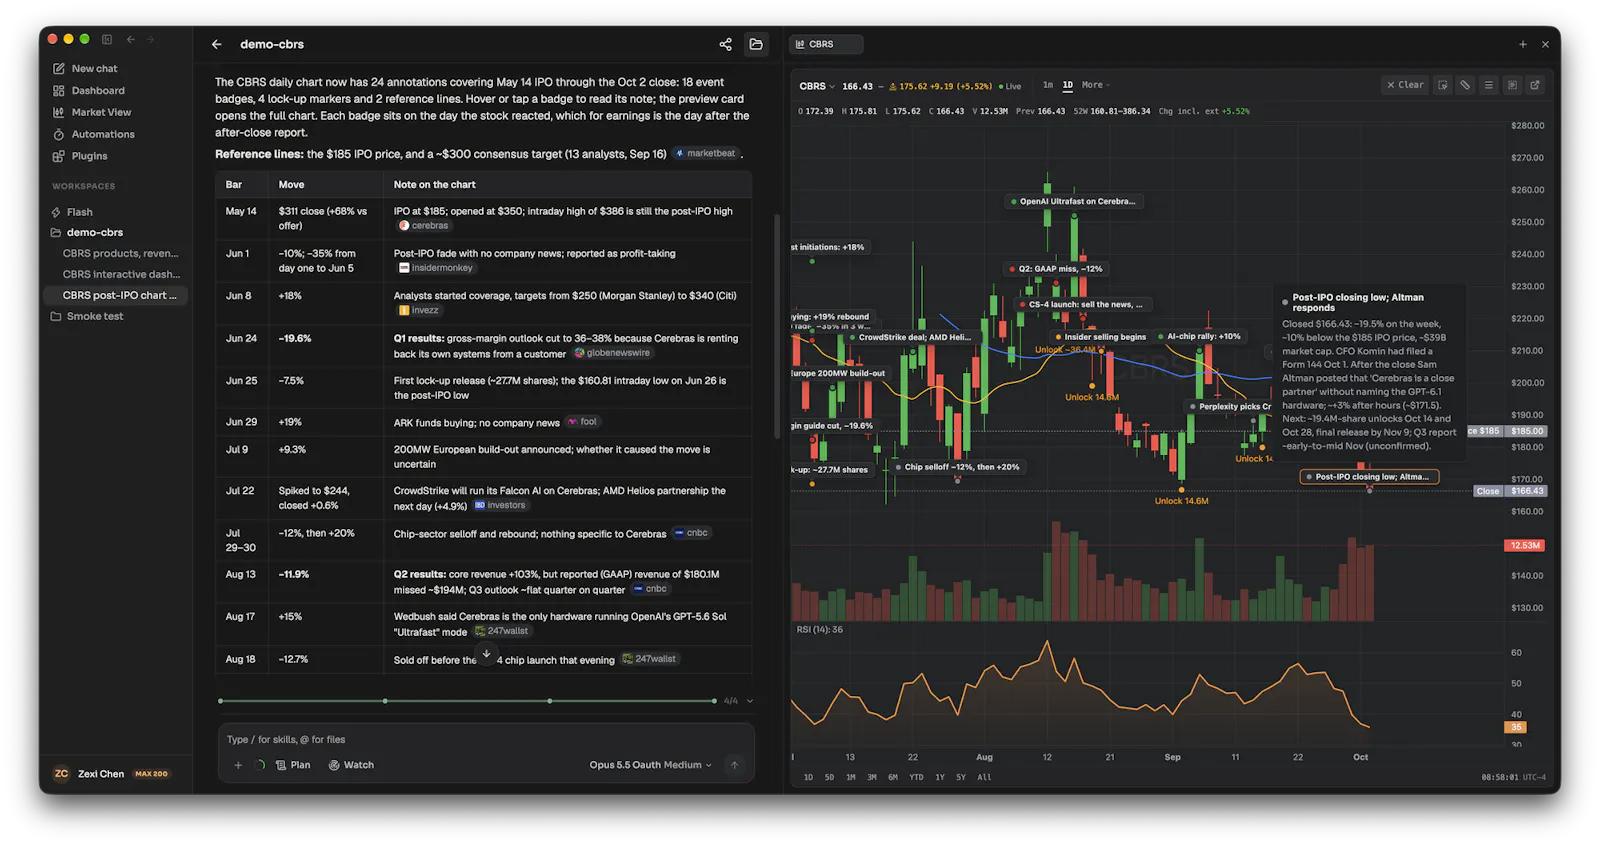Screen dimensions: 1600x846
Task: Select the 1D chart interval
Action: point(1067,86)
